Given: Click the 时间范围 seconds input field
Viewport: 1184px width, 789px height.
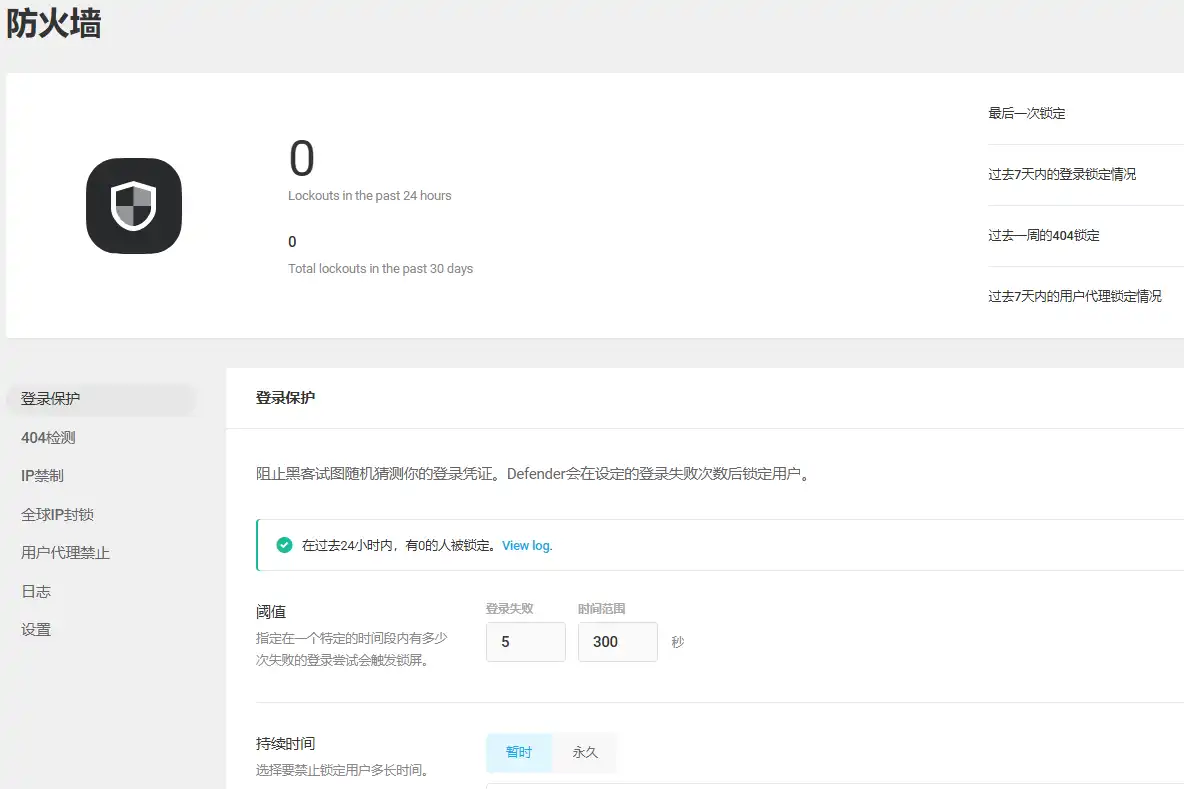Looking at the screenshot, I should coord(617,641).
